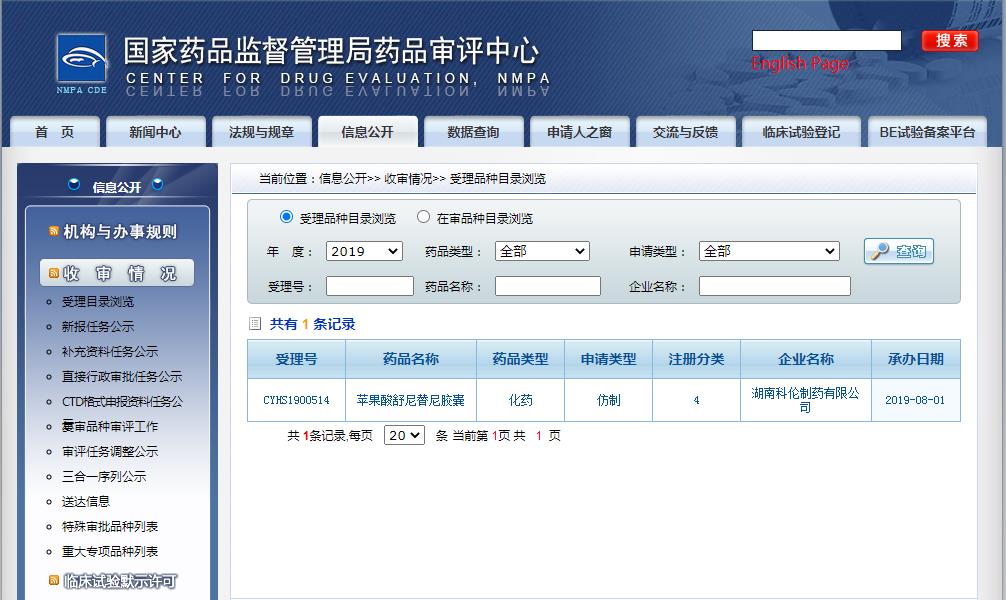Open the 临床试验登记 navigation tab
The width and height of the screenshot is (1006, 600).
click(x=801, y=132)
